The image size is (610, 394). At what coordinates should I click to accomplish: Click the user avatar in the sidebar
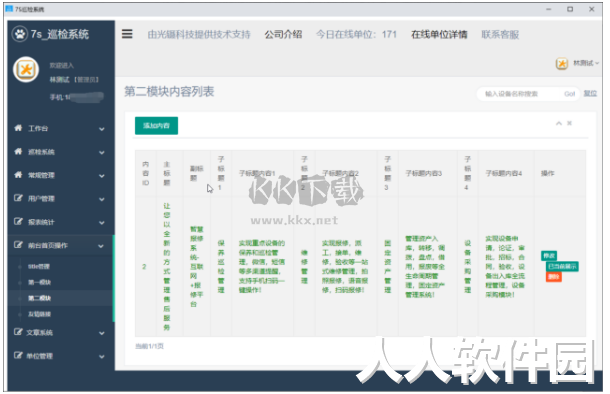[x=26, y=70]
